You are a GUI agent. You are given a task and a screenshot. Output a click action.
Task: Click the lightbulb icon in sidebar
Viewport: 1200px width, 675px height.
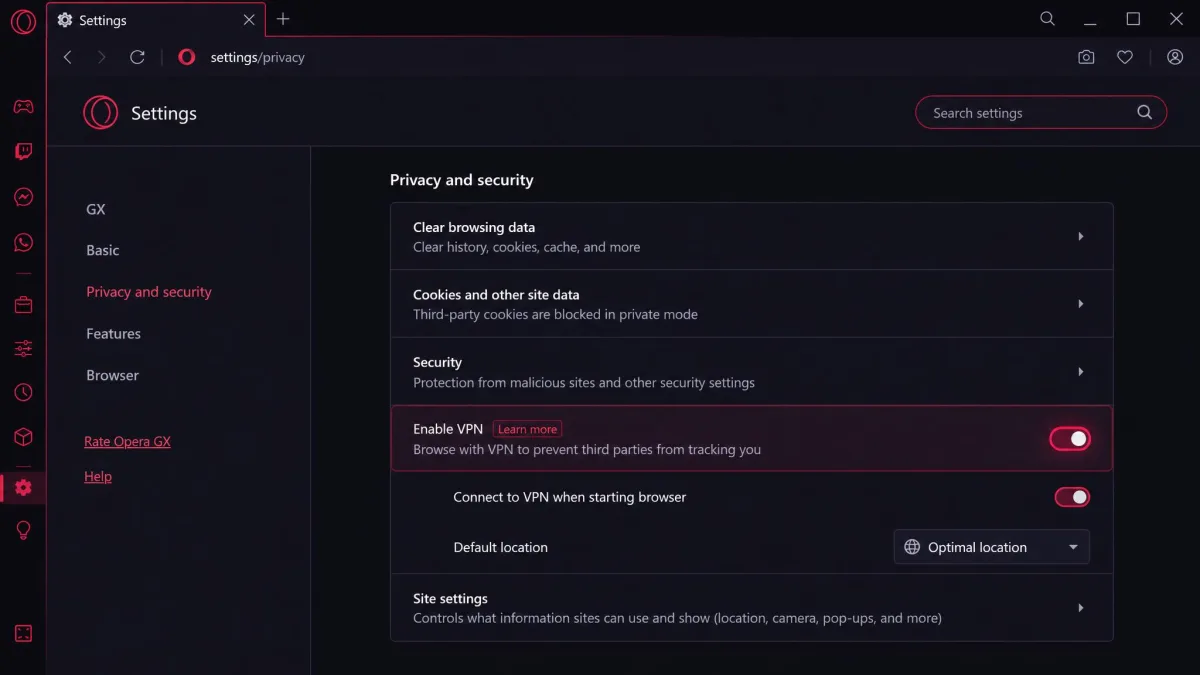click(x=23, y=531)
